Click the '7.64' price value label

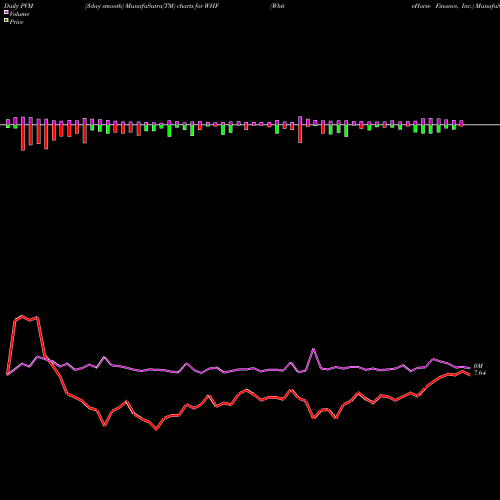[480, 373]
